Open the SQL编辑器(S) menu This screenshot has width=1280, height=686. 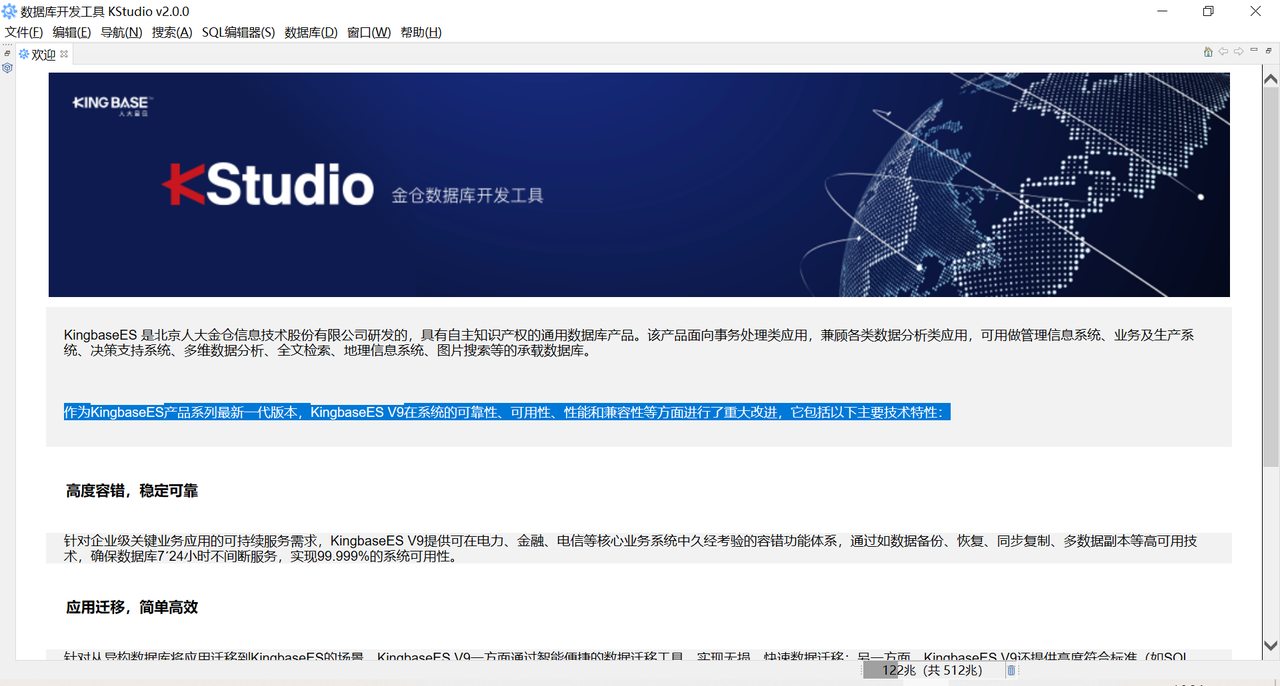(x=238, y=32)
